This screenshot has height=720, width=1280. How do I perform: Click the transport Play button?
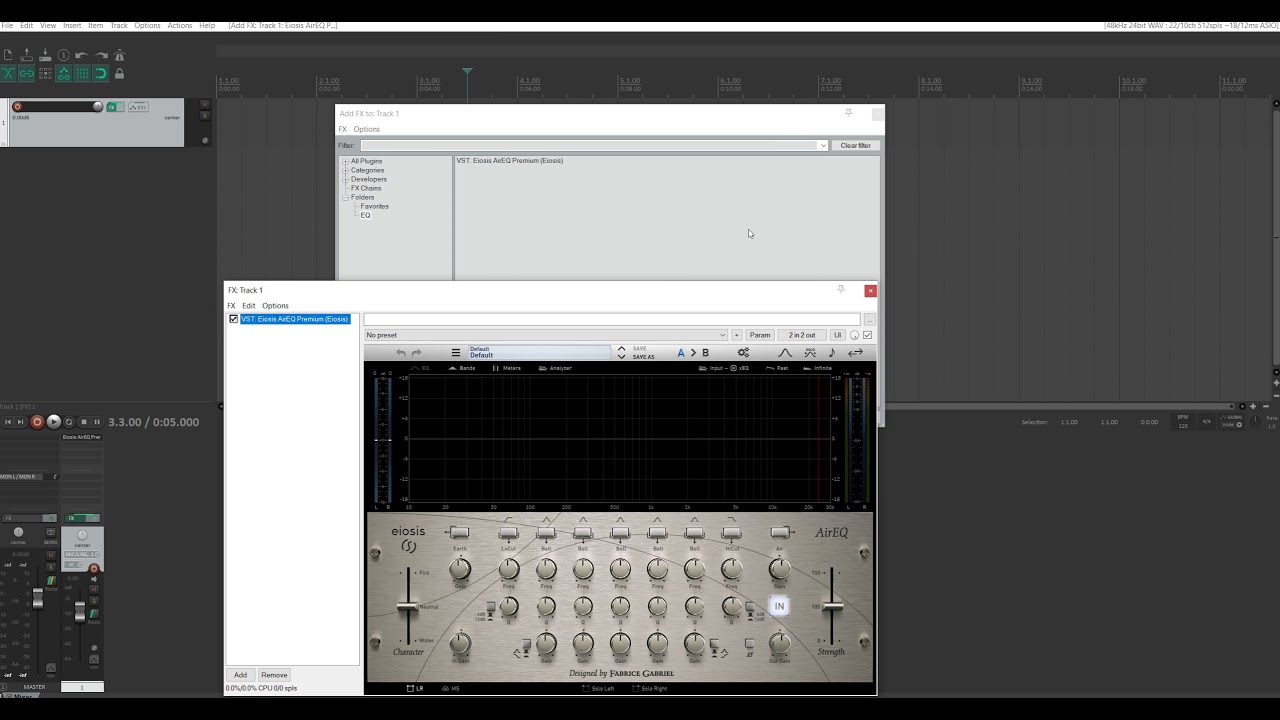click(54, 422)
